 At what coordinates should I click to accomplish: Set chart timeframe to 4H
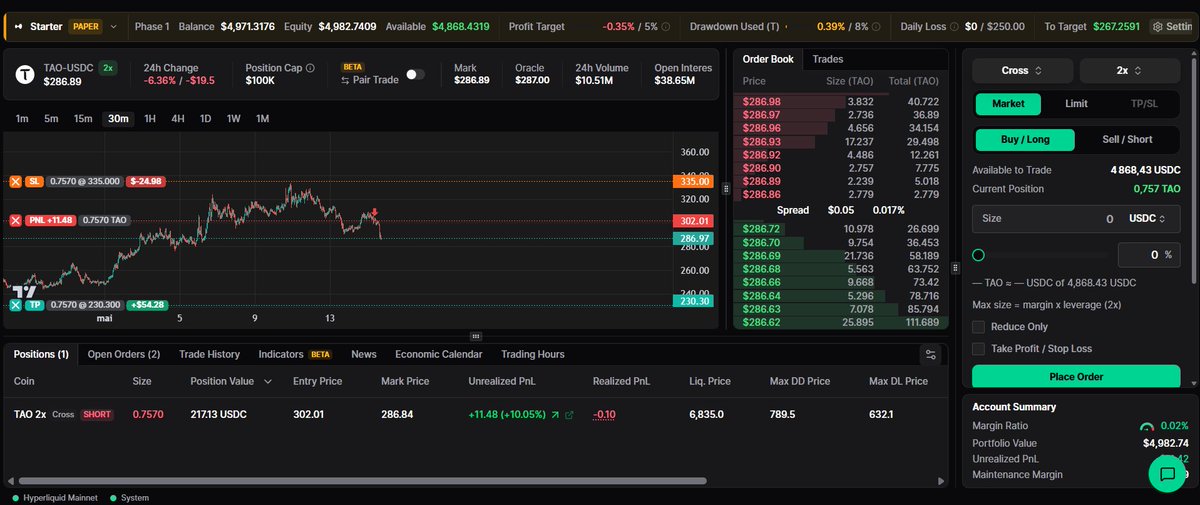pyautogui.click(x=178, y=119)
